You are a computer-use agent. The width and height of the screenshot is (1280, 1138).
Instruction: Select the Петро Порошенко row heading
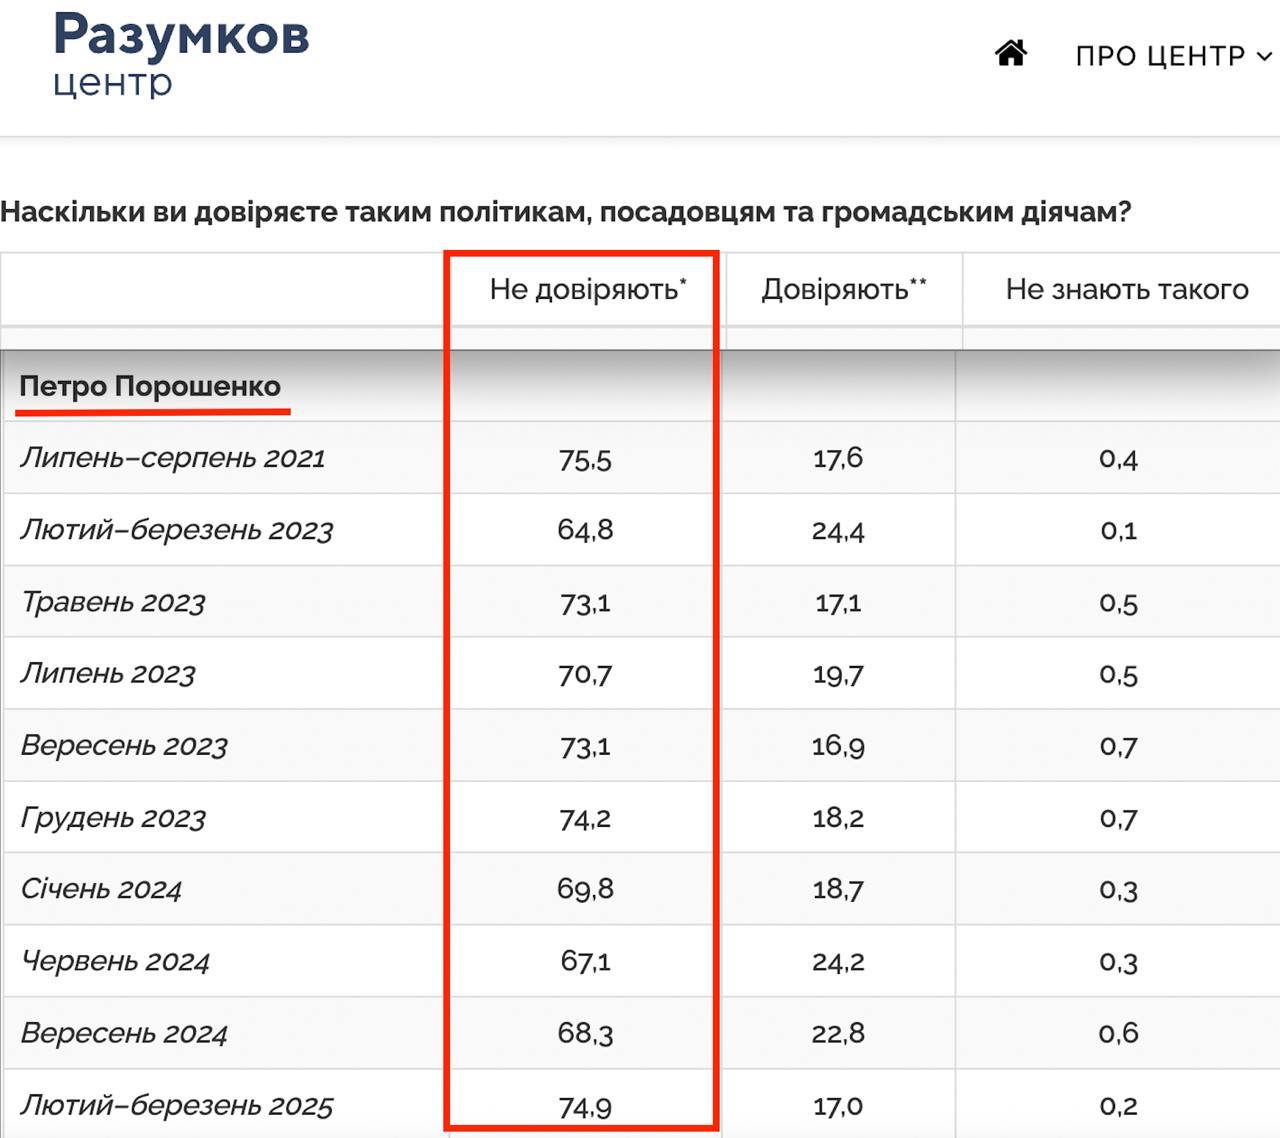(x=150, y=386)
